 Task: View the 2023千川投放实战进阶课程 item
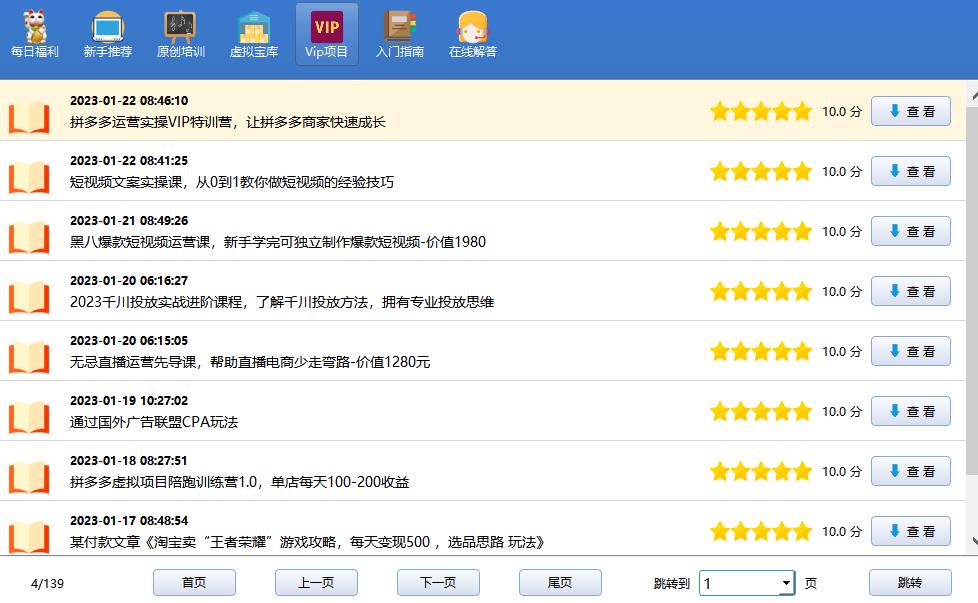tap(911, 291)
